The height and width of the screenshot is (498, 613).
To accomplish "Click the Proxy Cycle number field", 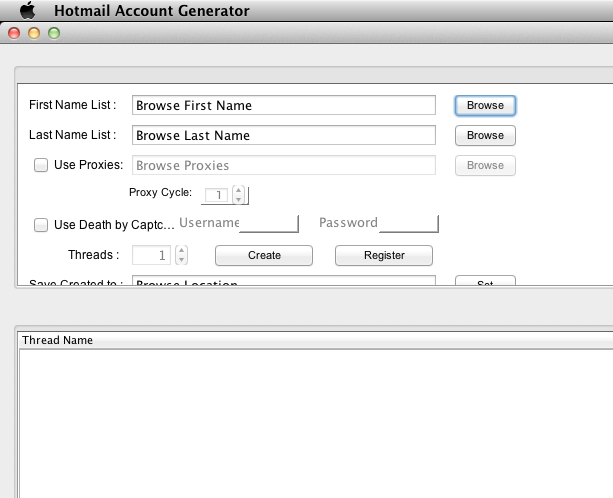I will [x=217, y=195].
